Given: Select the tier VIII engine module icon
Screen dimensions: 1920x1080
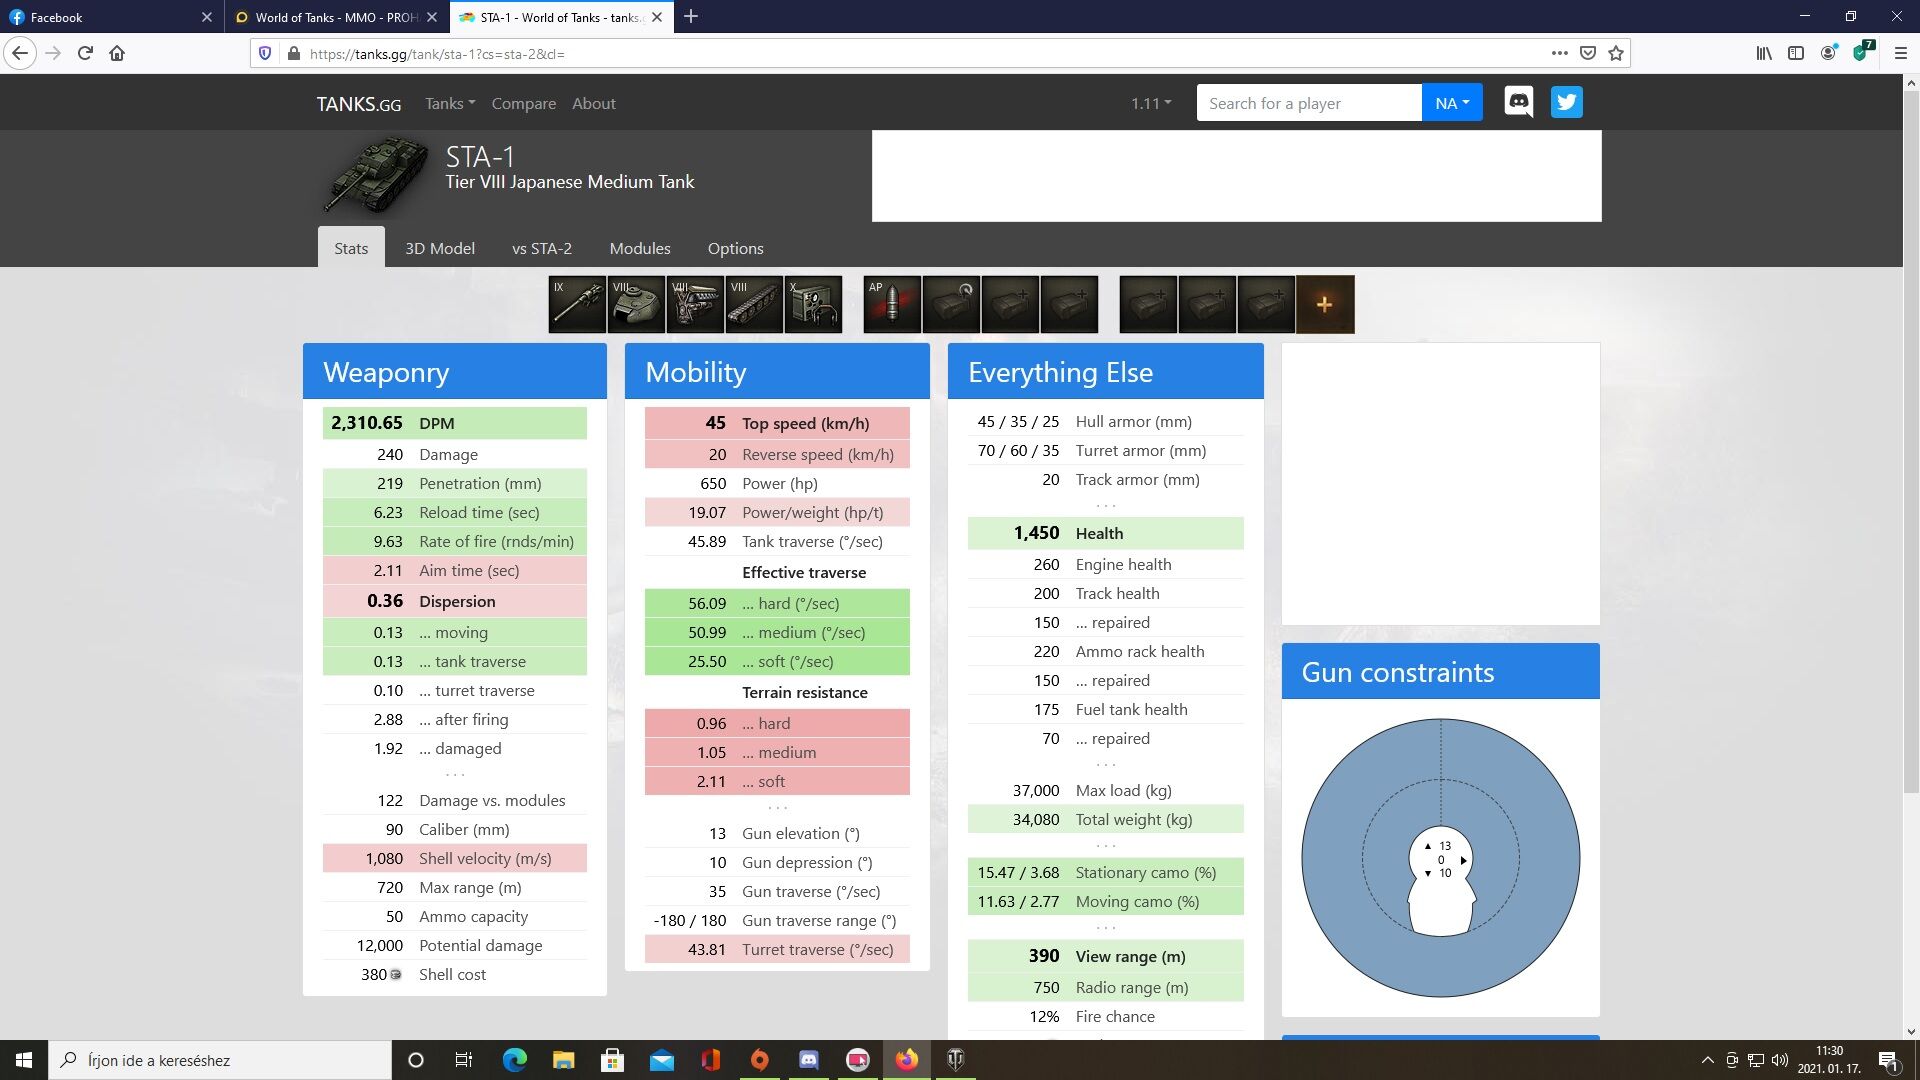Looking at the screenshot, I should coord(695,304).
